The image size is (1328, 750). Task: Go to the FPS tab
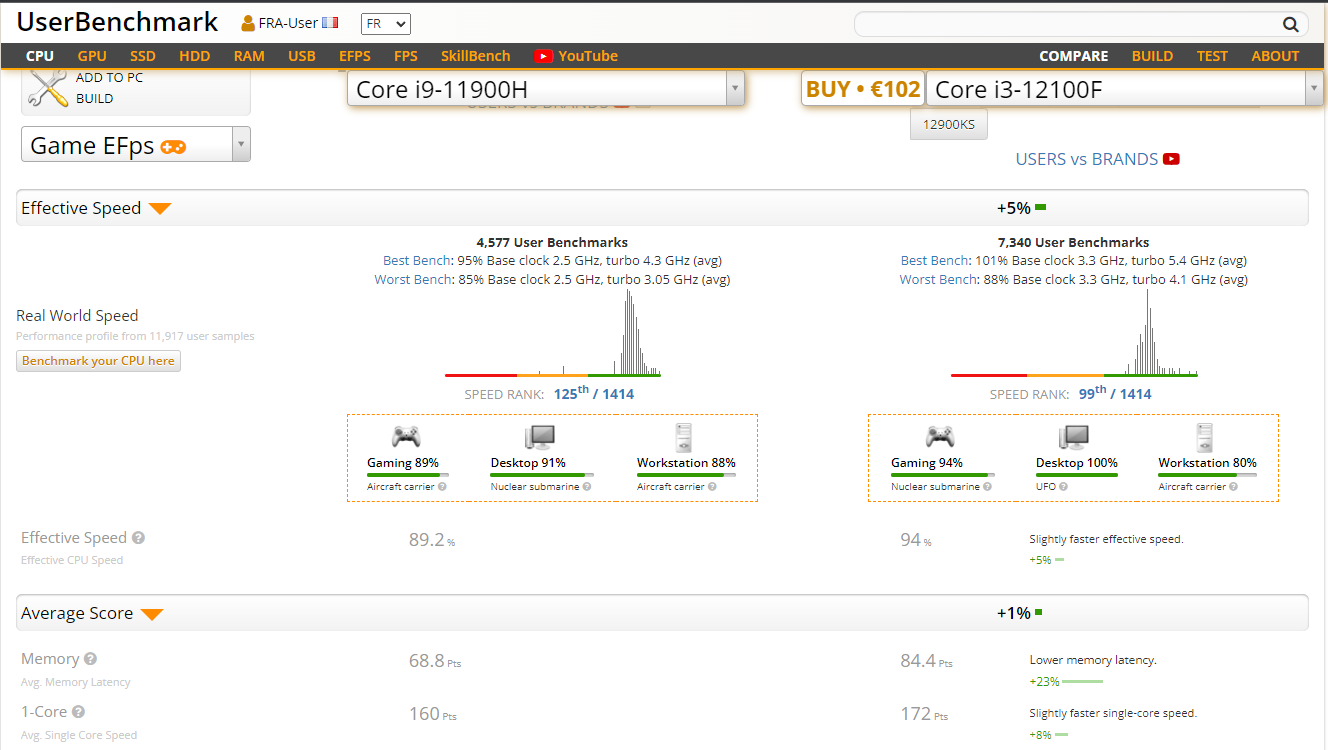click(406, 56)
